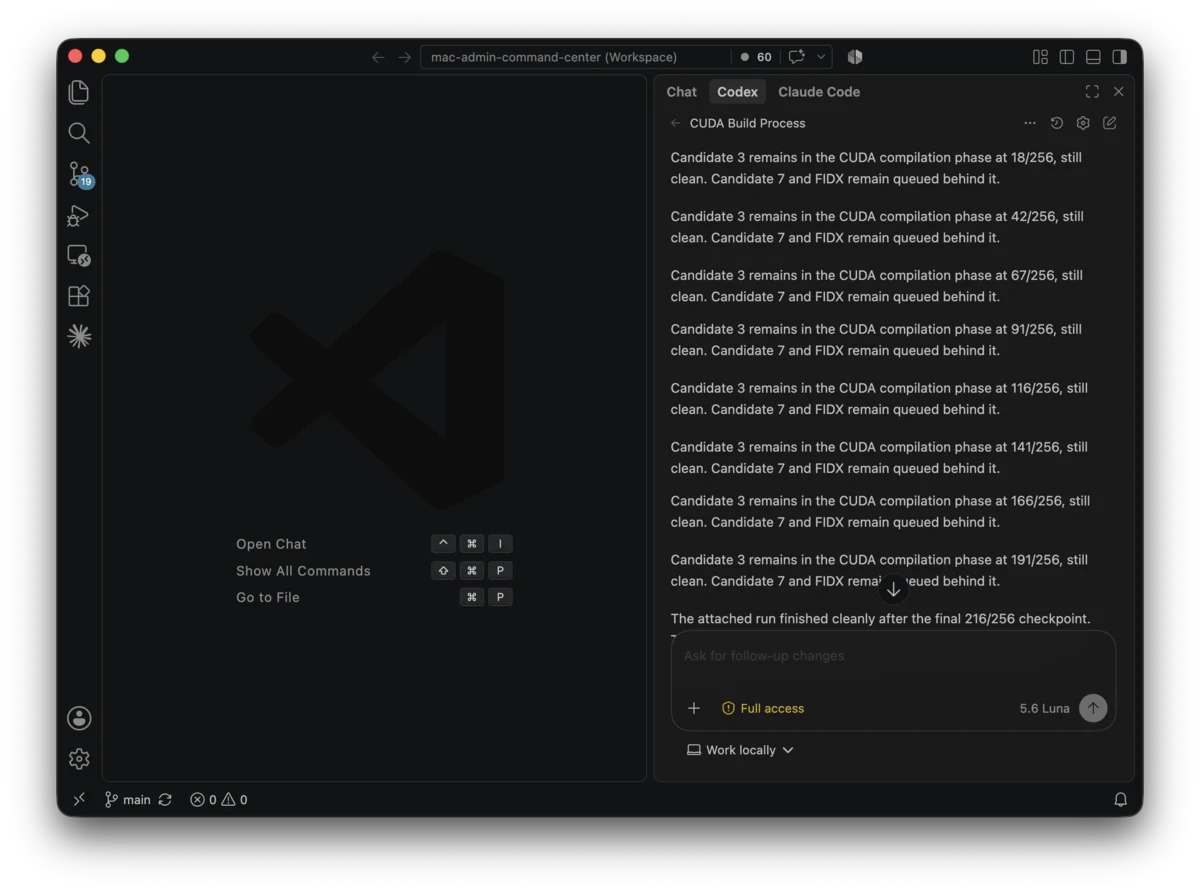The height and width of the screenshot is (892, 1200).
Task: Maximize the secondary sidebar panel
Action: [1092, 92]
